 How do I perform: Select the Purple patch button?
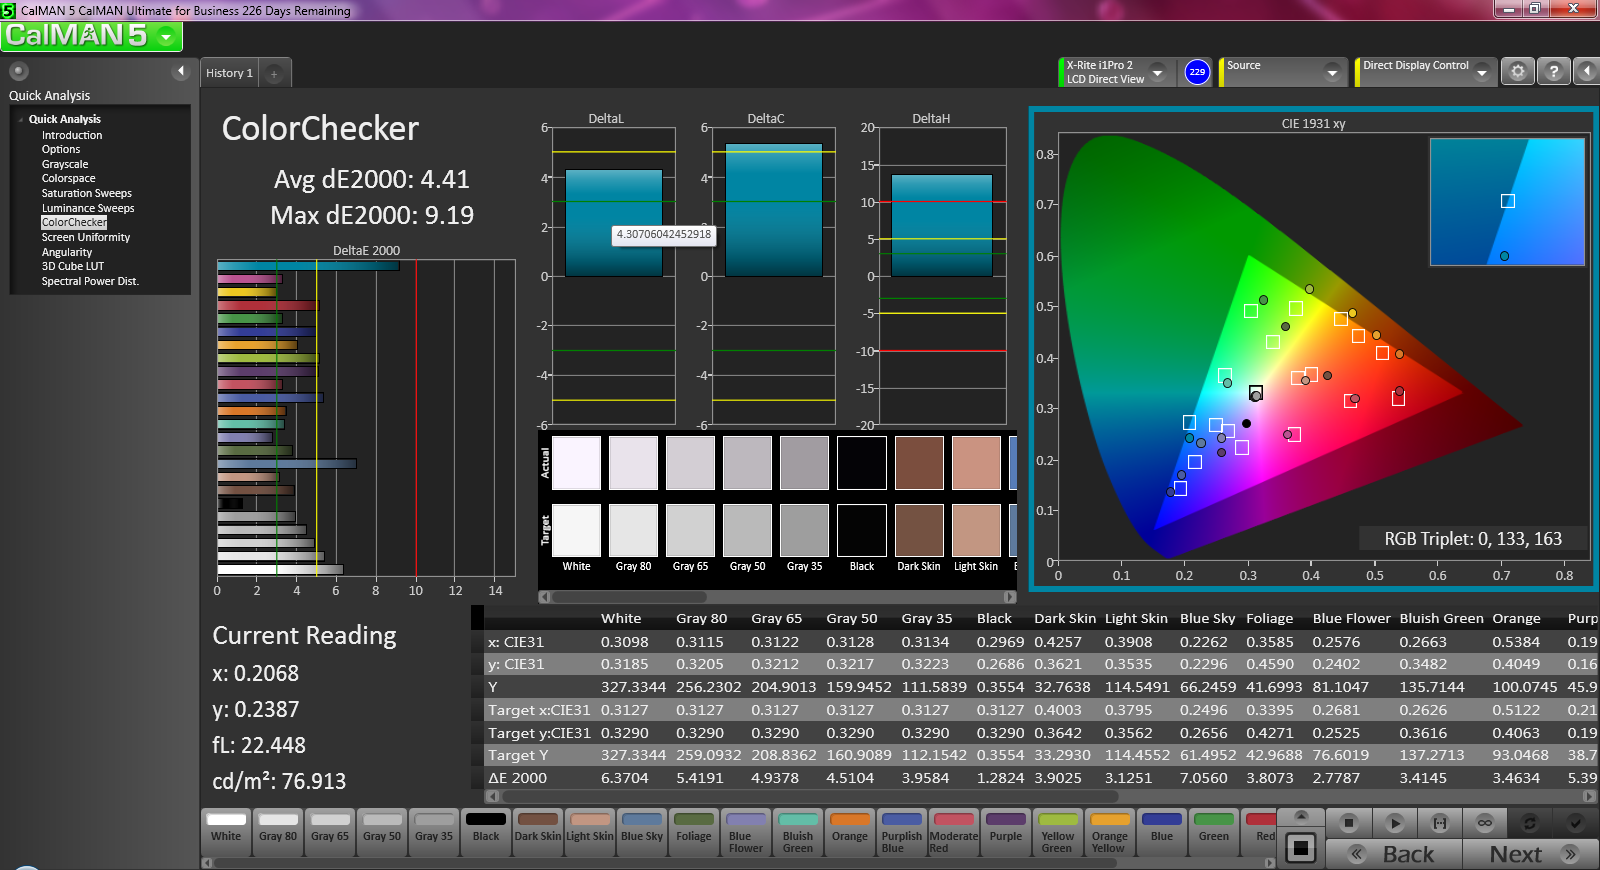(x=1006, y=832)
